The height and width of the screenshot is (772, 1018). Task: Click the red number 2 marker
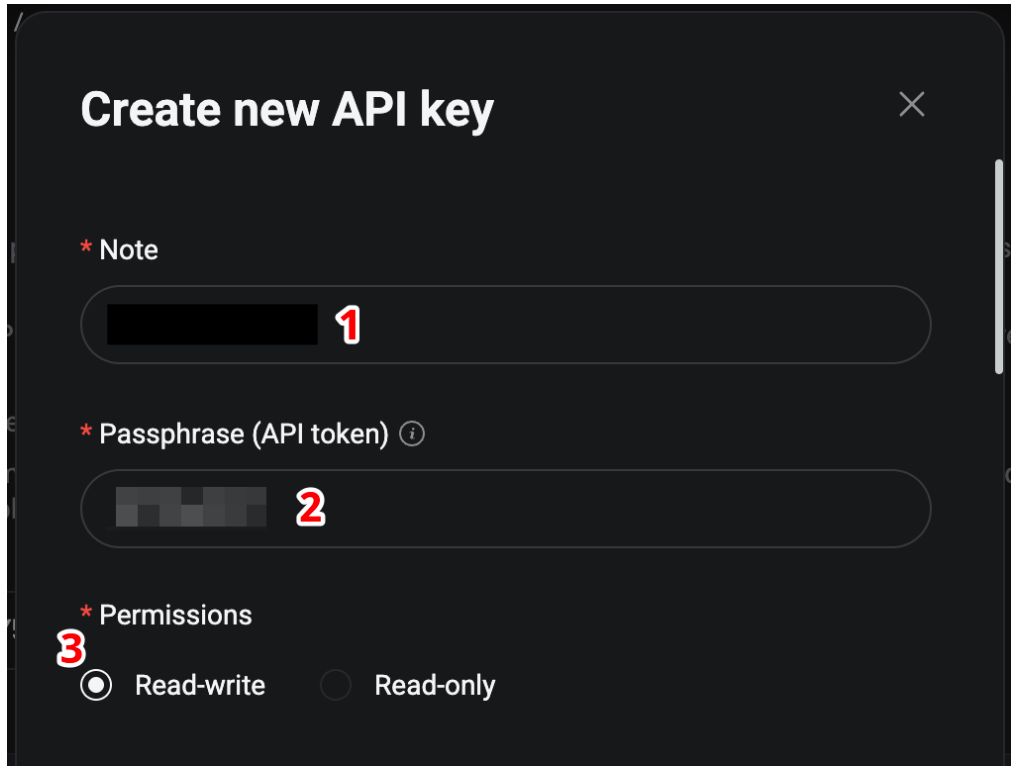(310, 509)
